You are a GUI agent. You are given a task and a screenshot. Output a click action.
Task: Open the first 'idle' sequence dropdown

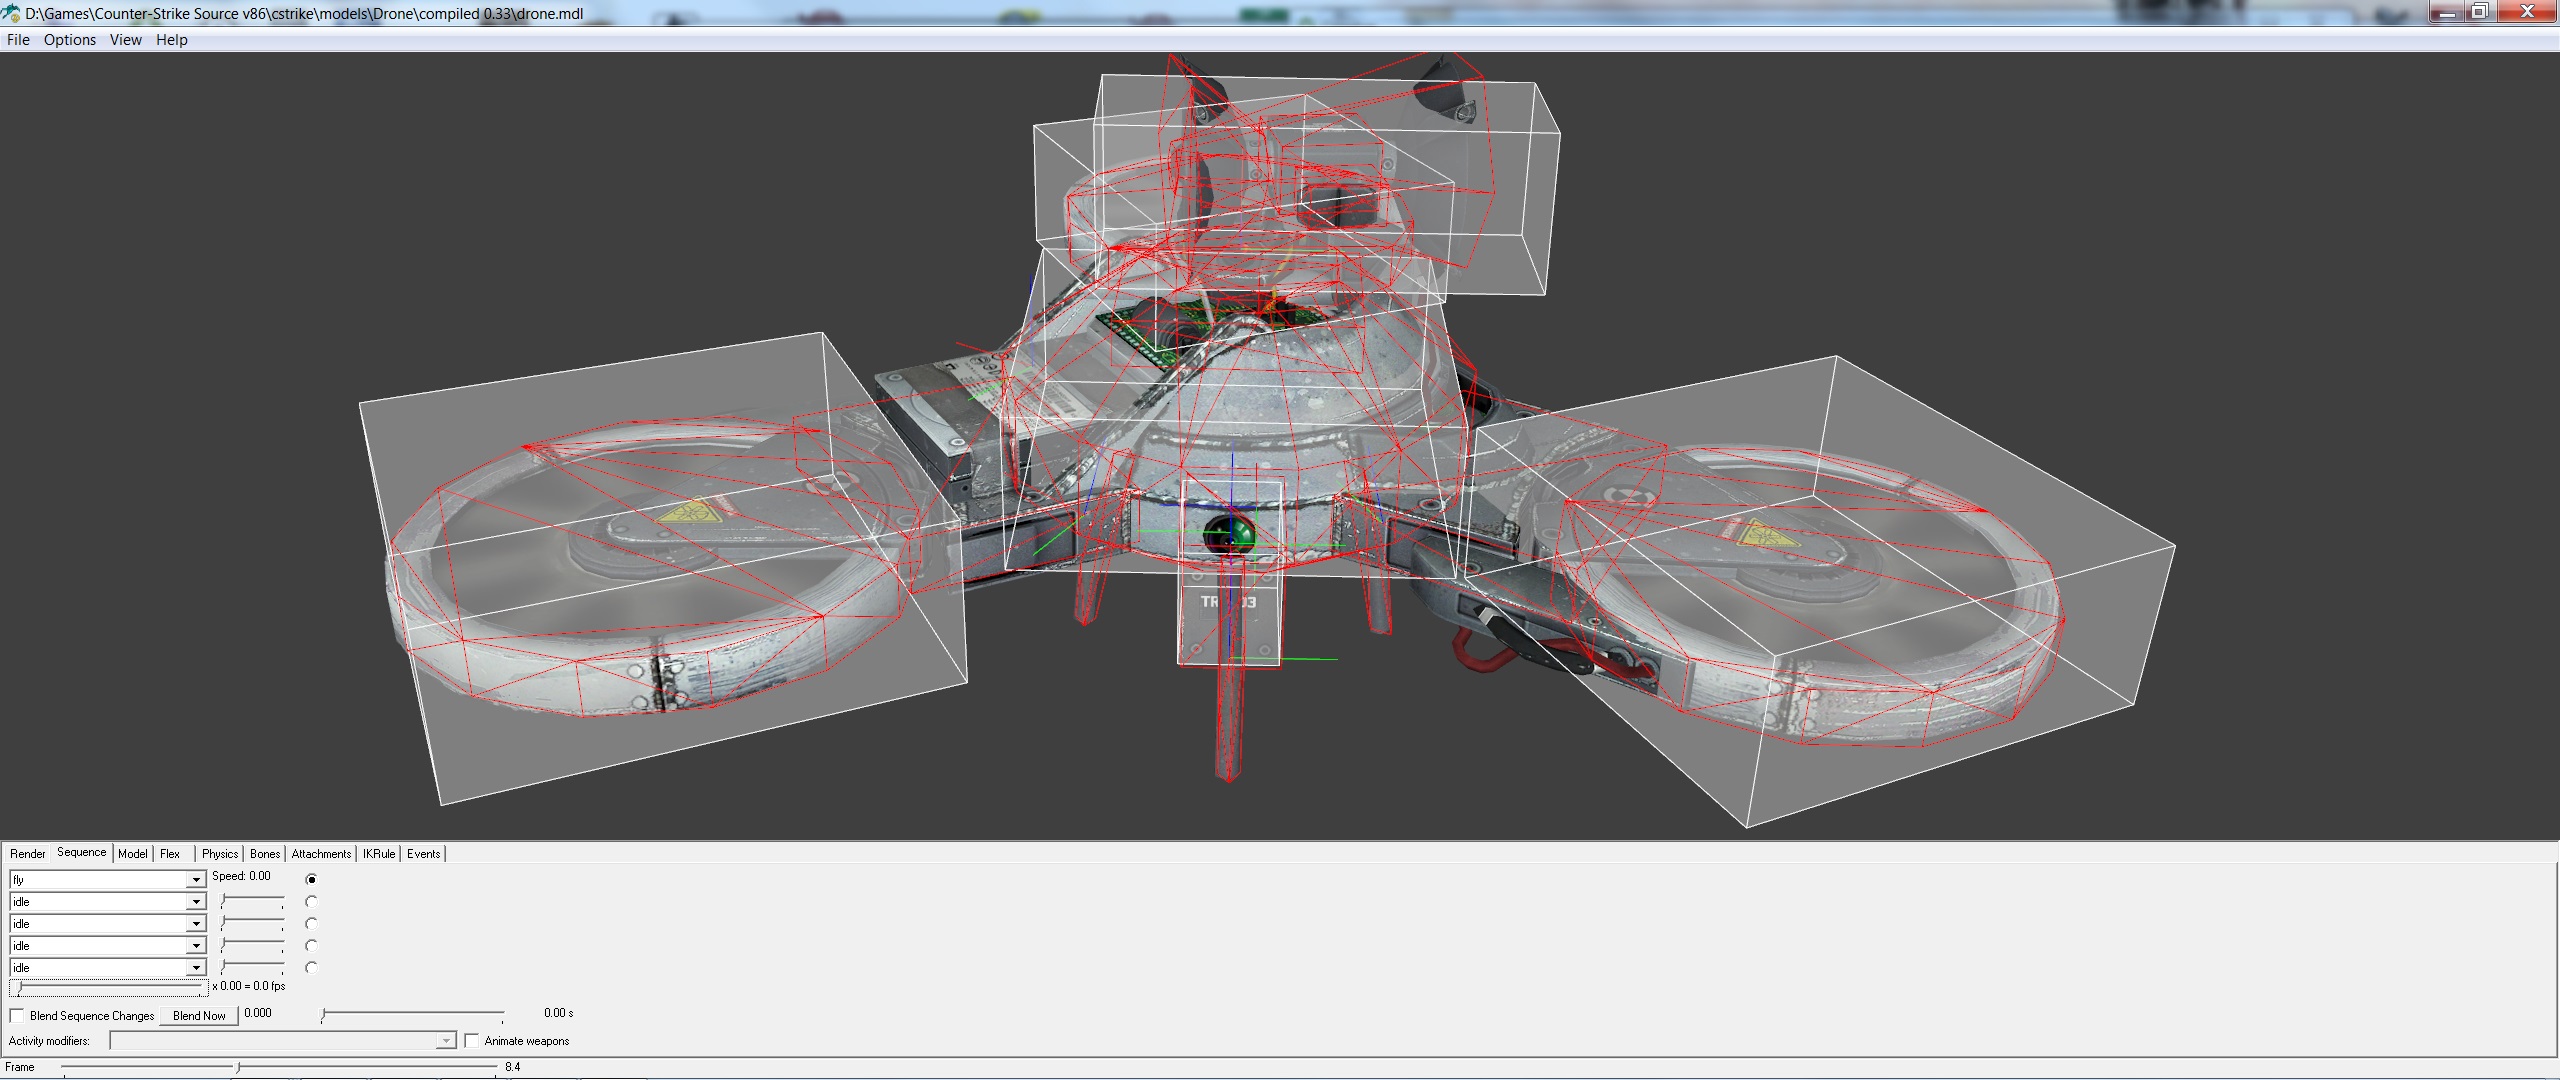click(108, 902)
